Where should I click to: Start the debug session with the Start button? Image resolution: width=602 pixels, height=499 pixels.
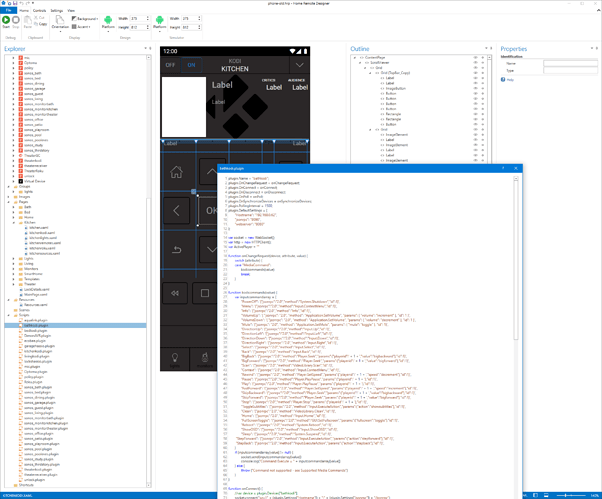coord(6,20)
